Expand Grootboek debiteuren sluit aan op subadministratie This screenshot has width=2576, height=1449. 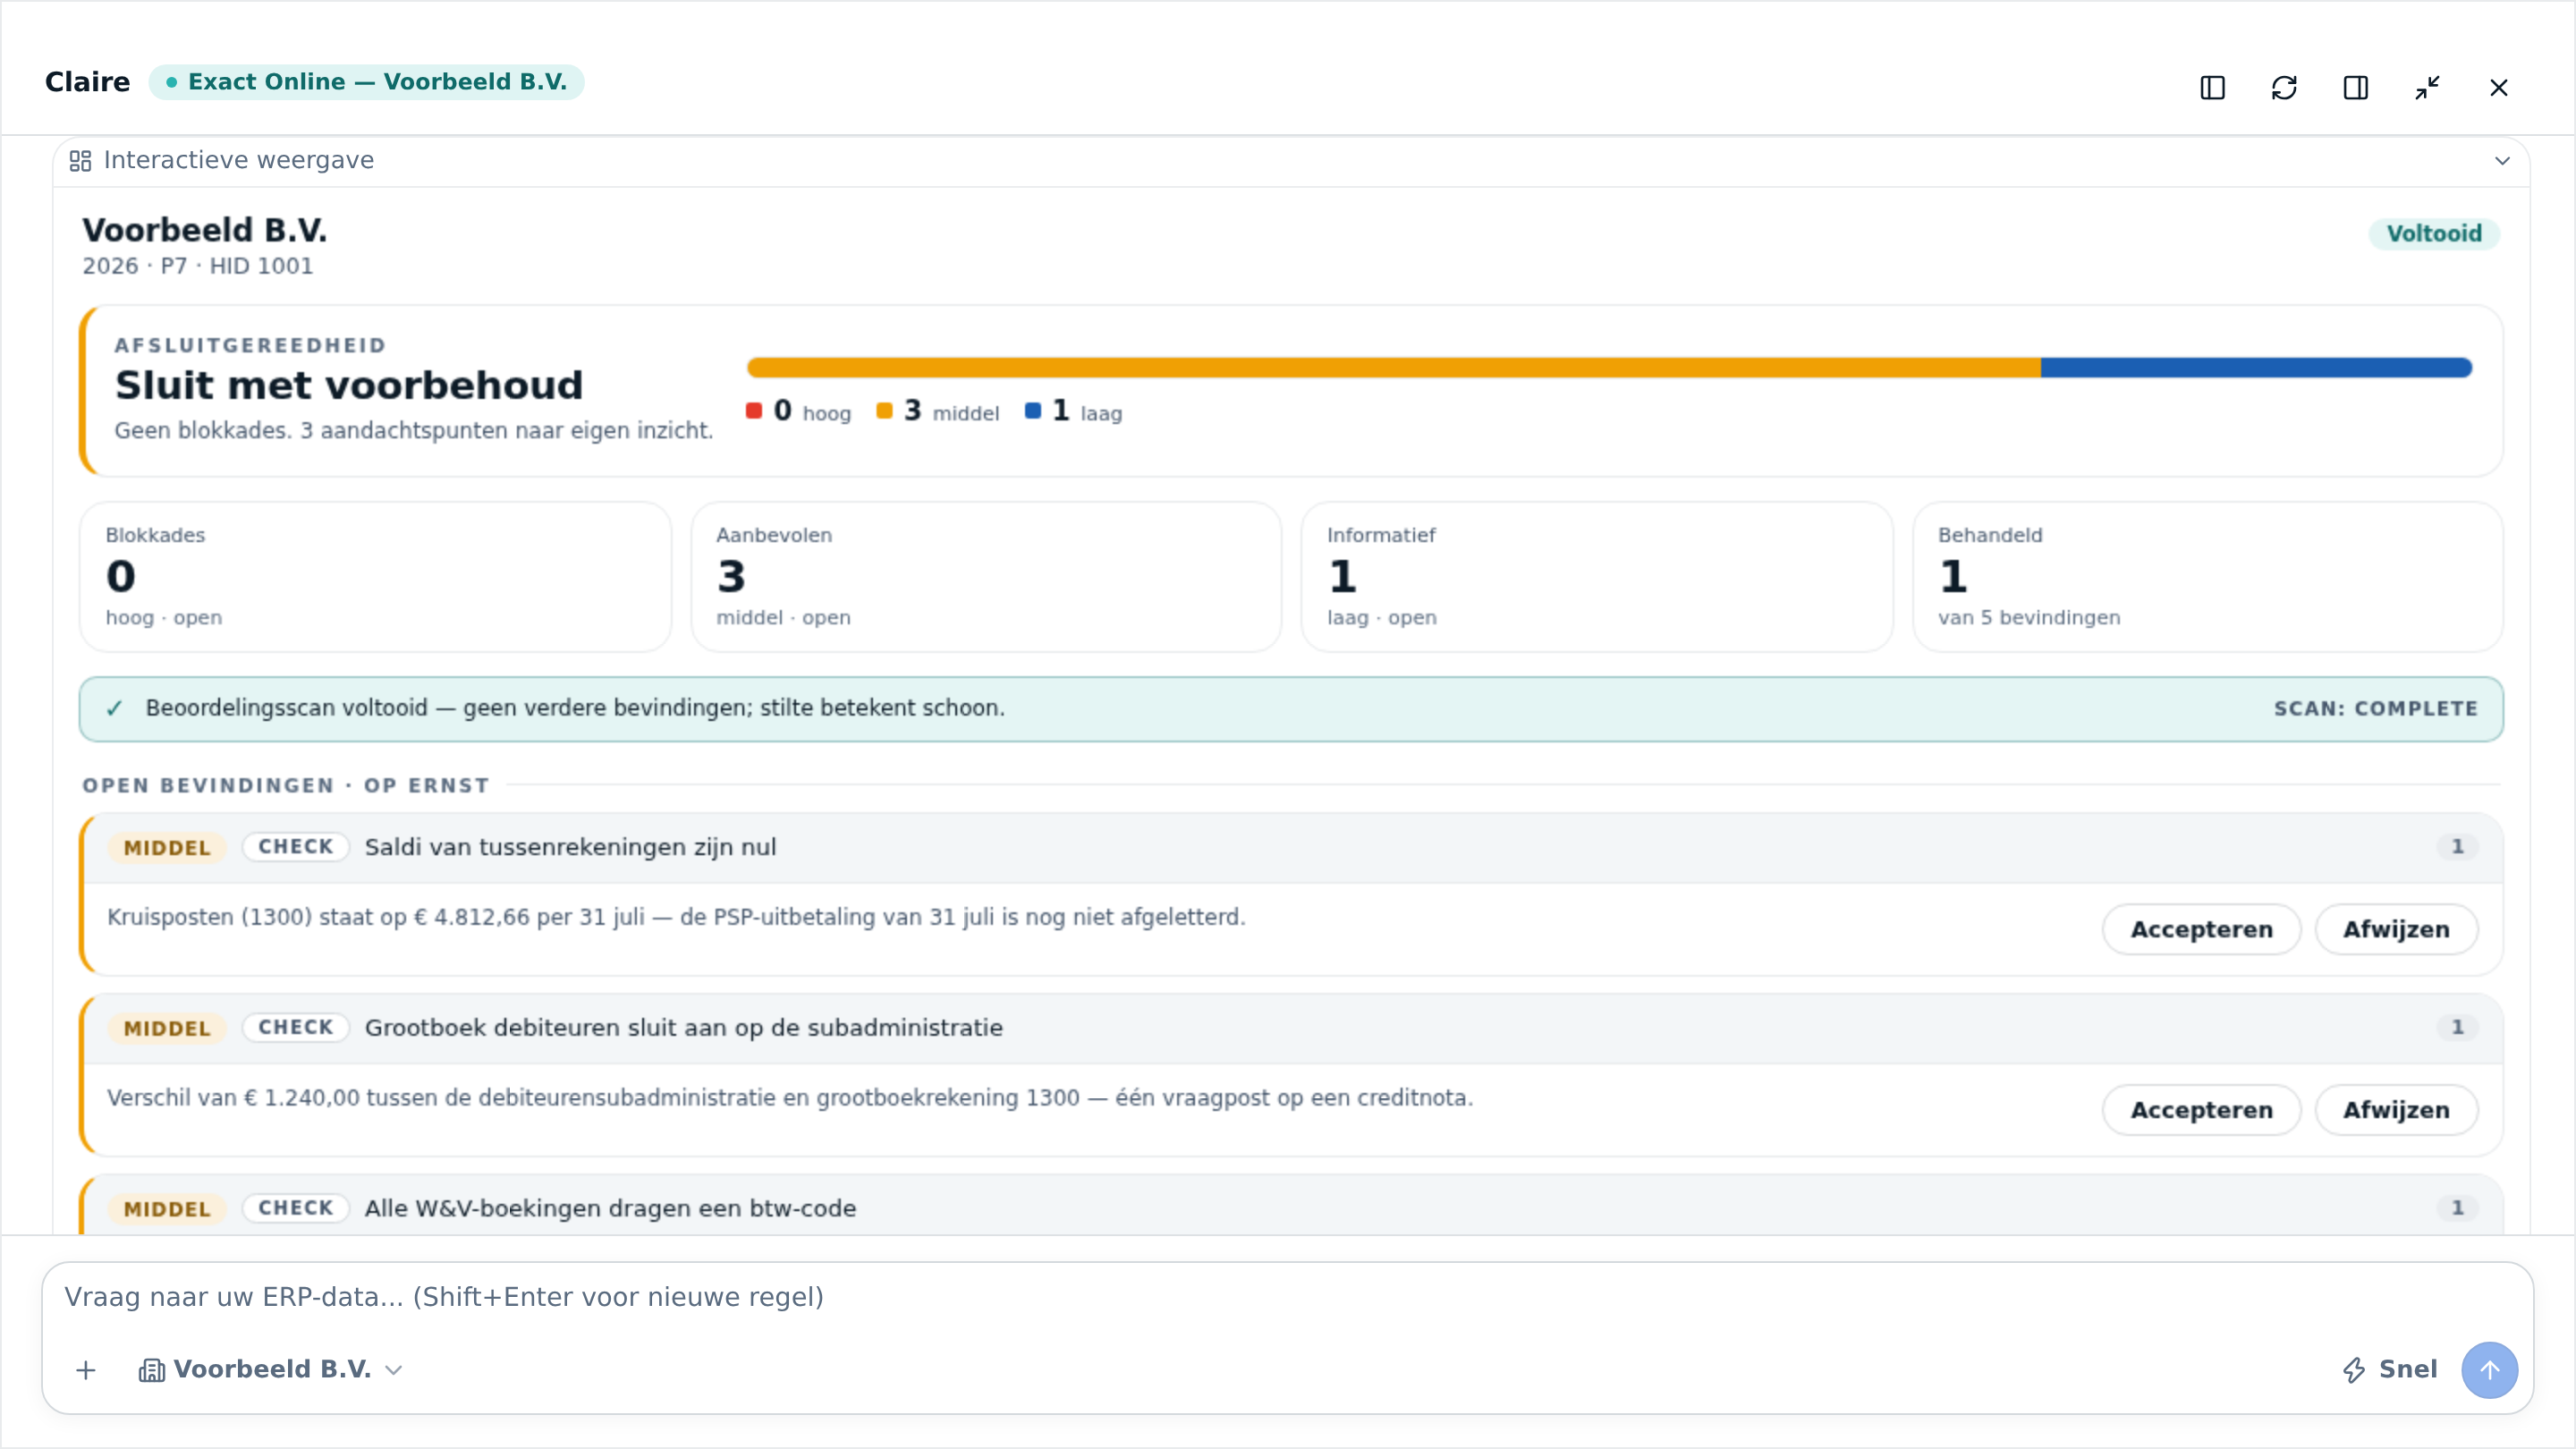[x=1294, y=1029]
